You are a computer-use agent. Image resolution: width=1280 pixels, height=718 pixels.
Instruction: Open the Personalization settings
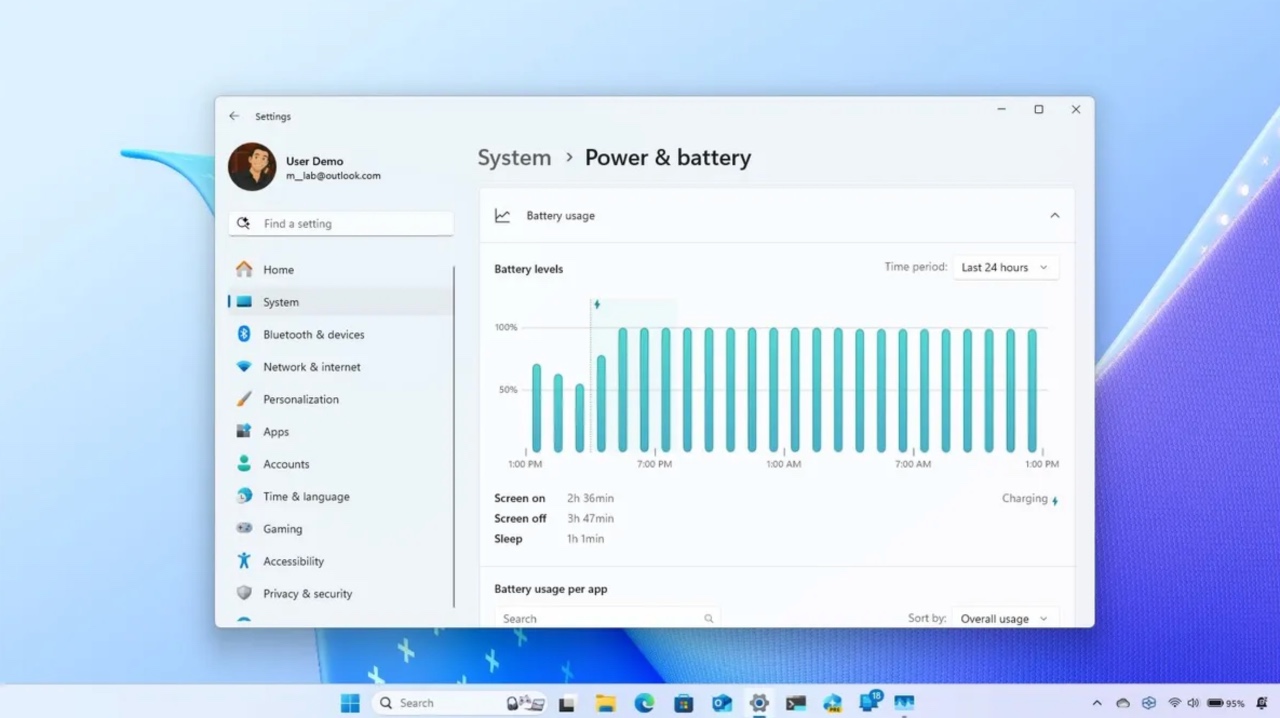point(340,399)
